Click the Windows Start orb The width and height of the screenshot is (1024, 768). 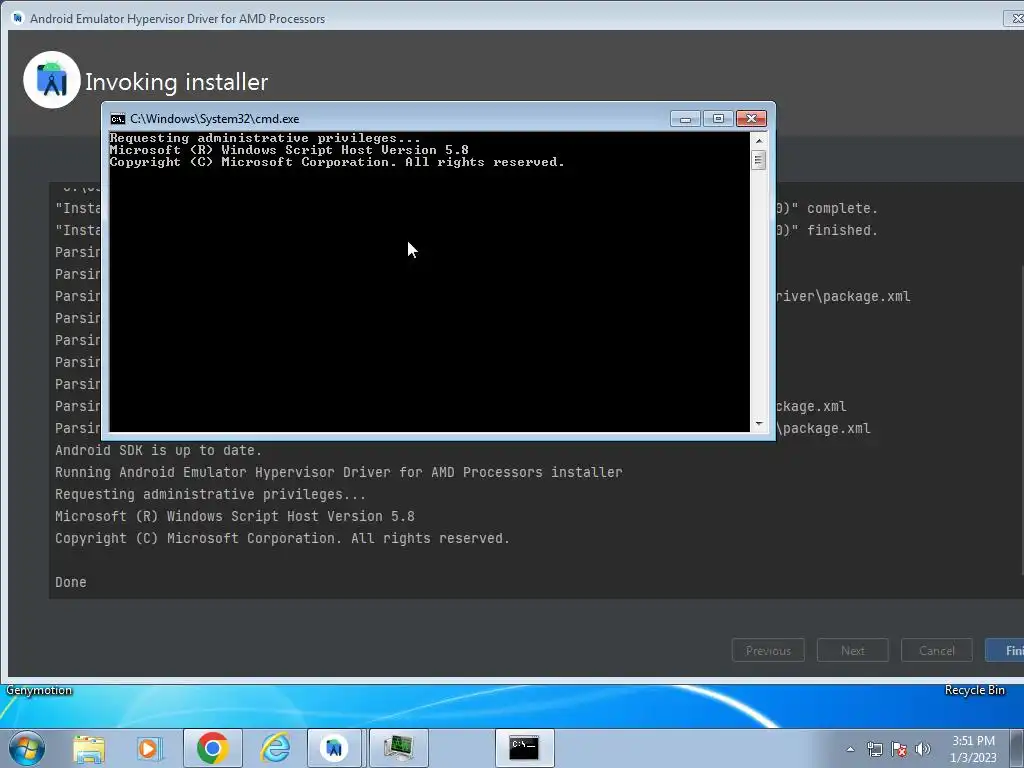click(27, 748)
